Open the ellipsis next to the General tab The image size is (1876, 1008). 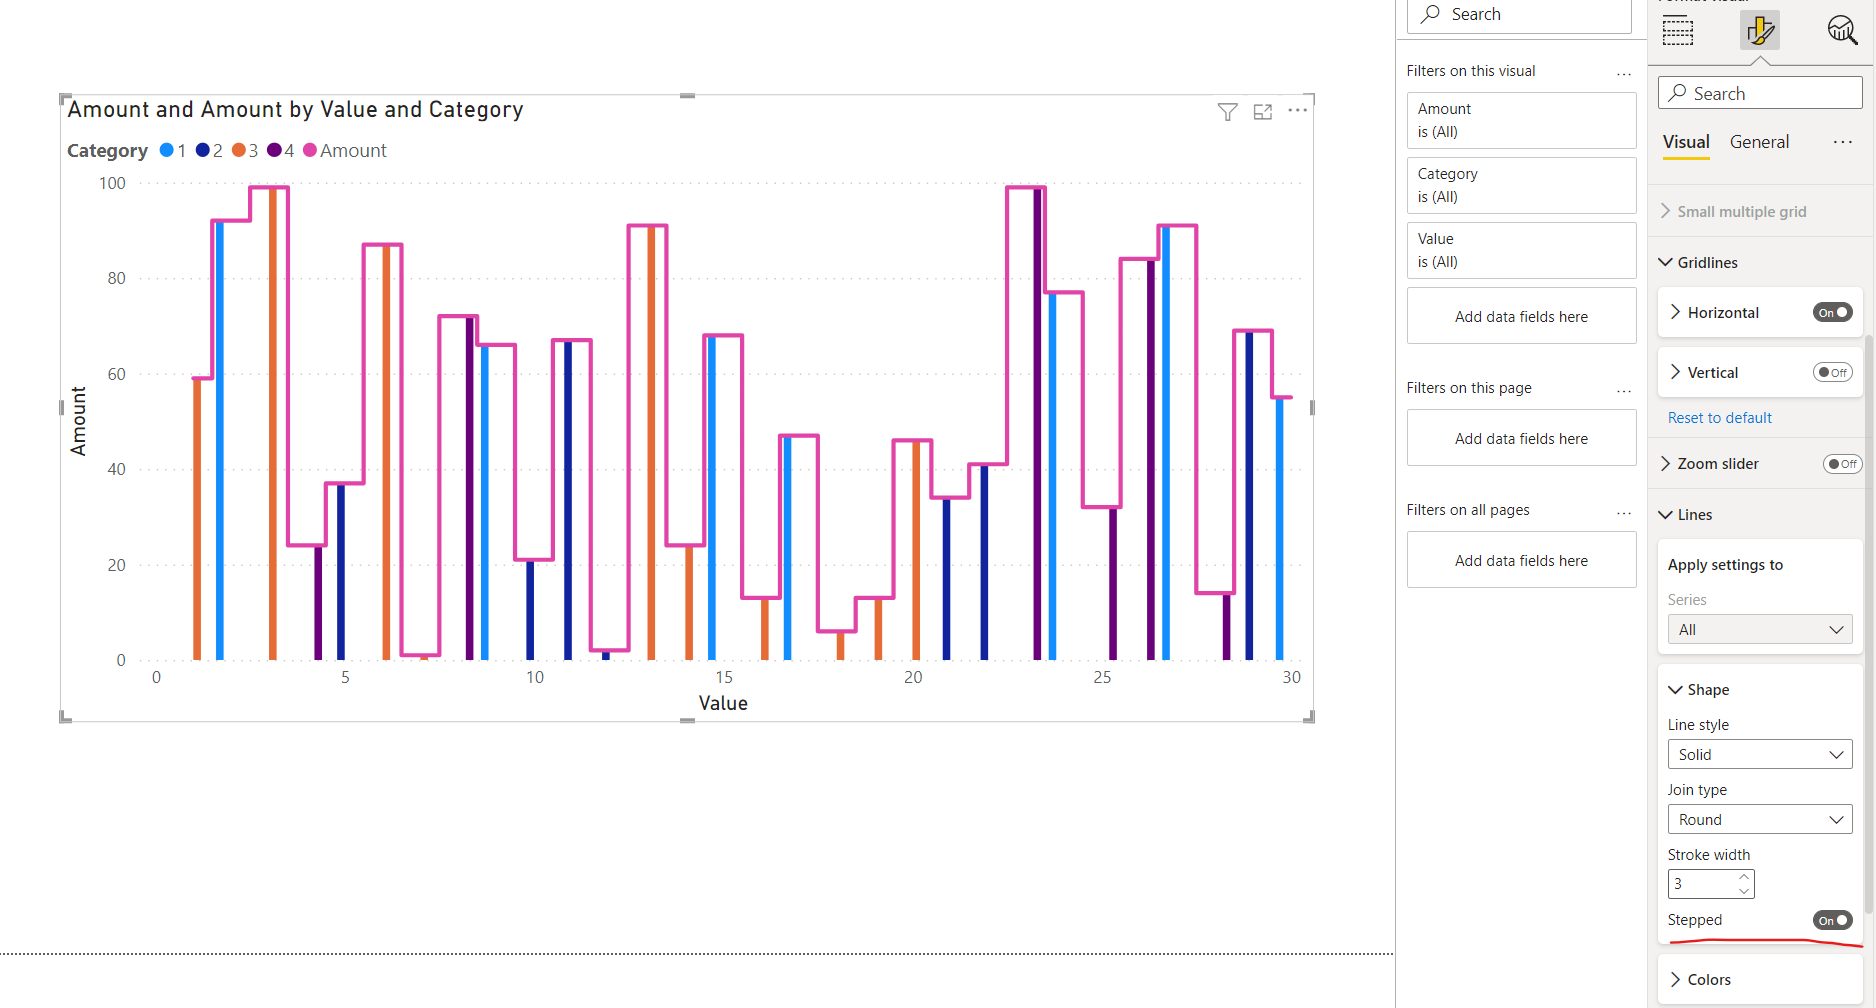(x=1843, y=142)
